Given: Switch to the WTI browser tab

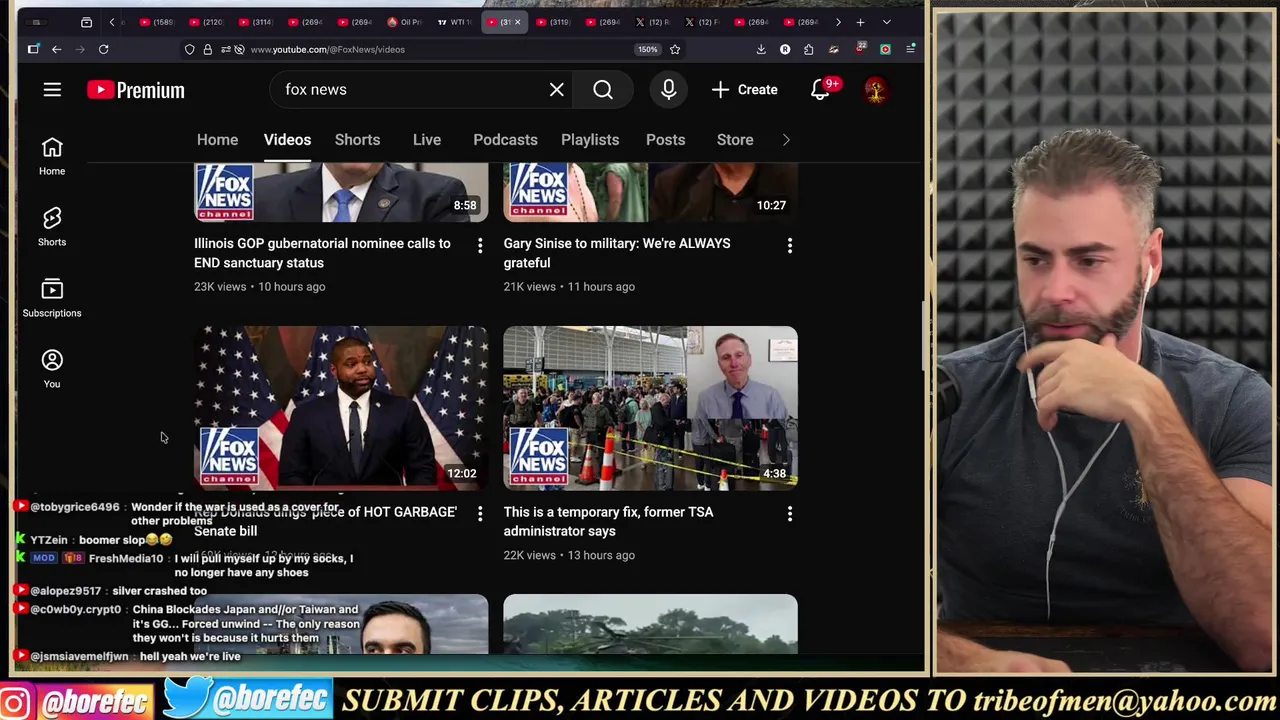Looking at the screenshot, I should click(x=454, y=22).
